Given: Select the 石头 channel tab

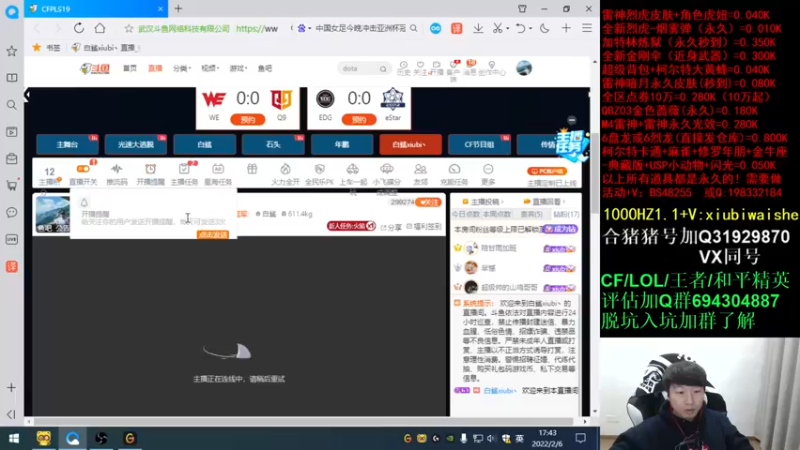Looking at the screenshot, I should pyautogui.click(x=273, y=144).
